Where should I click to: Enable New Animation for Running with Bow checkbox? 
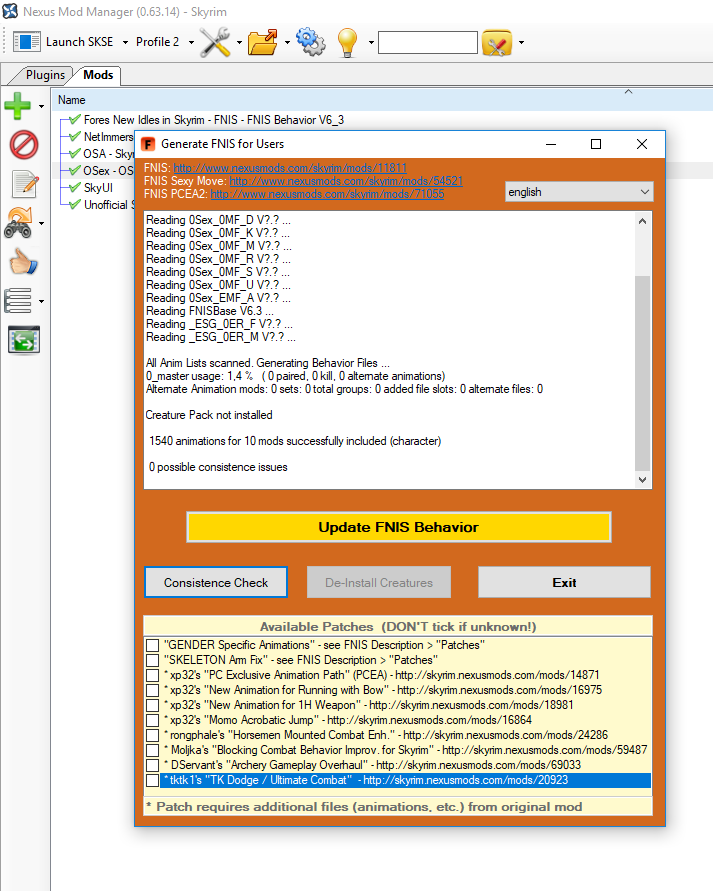(x=152, y=690)
